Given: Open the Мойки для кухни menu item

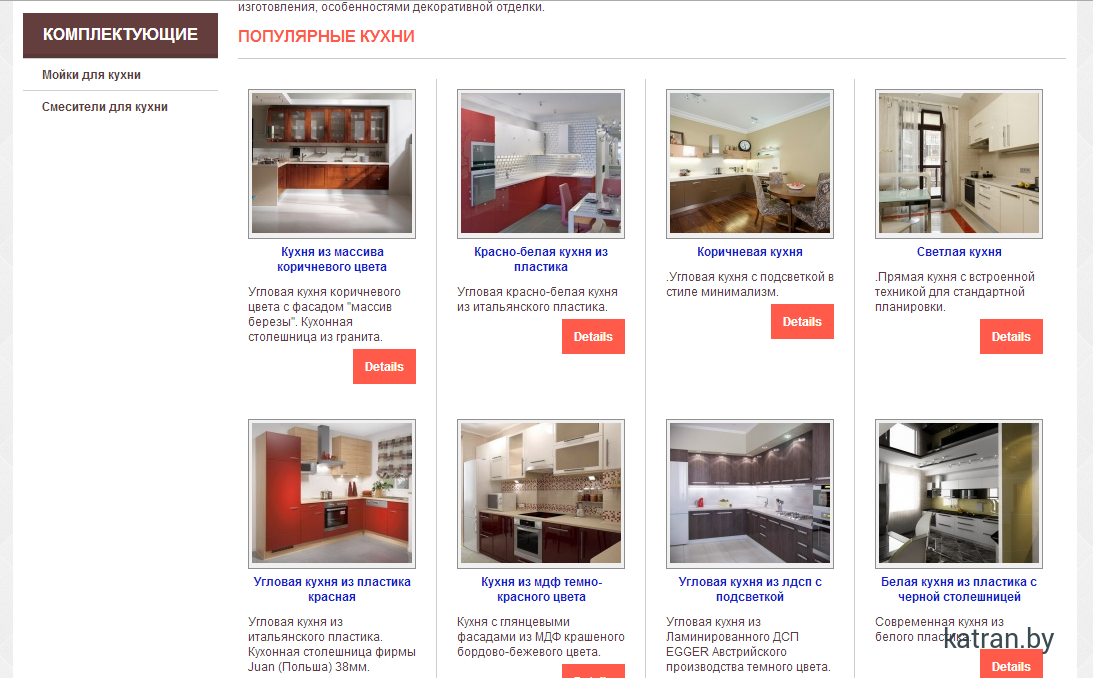Looking at the screenshot, I should [91, 75].
